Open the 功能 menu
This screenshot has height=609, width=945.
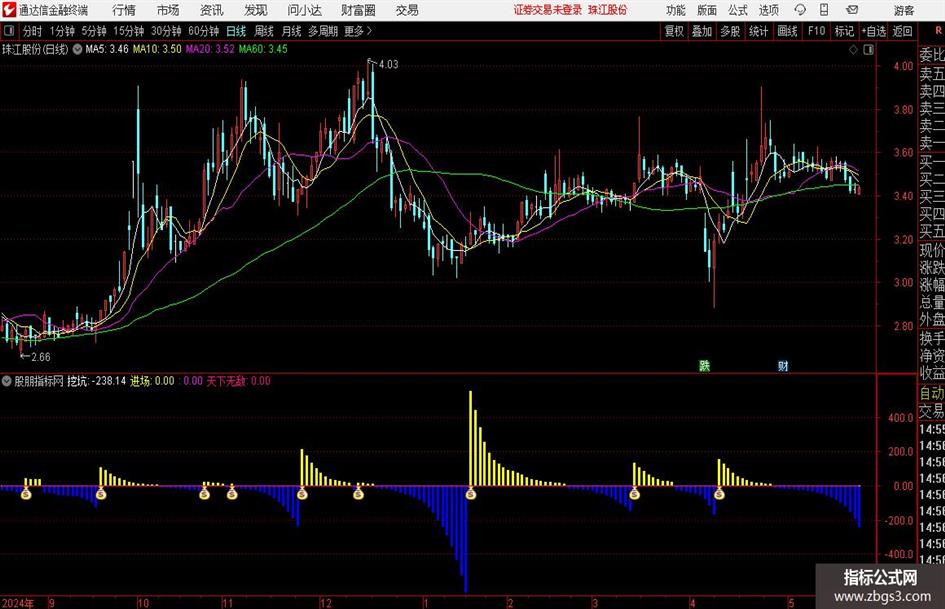coord(676,10)
